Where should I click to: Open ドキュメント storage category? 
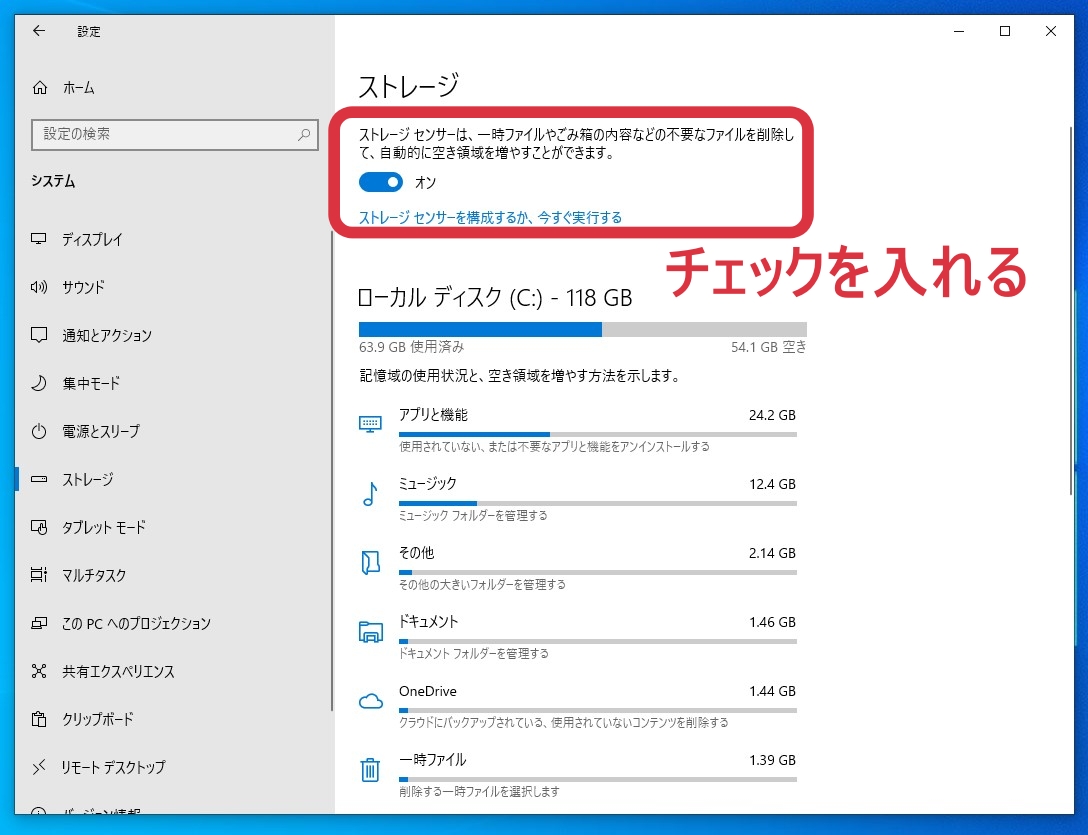(577, 636)
